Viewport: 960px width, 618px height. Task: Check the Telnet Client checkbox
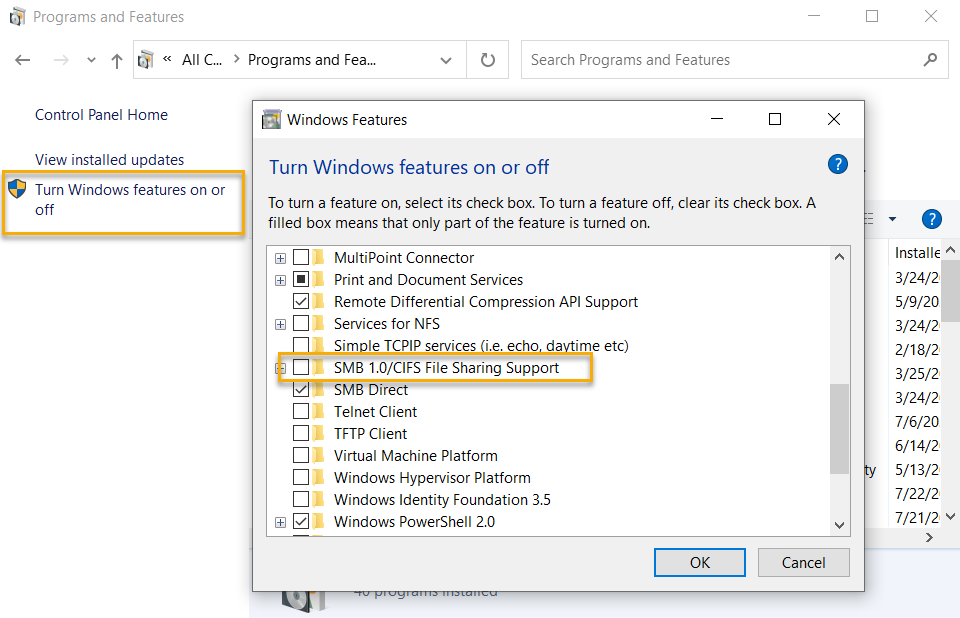tap(301, 412)
